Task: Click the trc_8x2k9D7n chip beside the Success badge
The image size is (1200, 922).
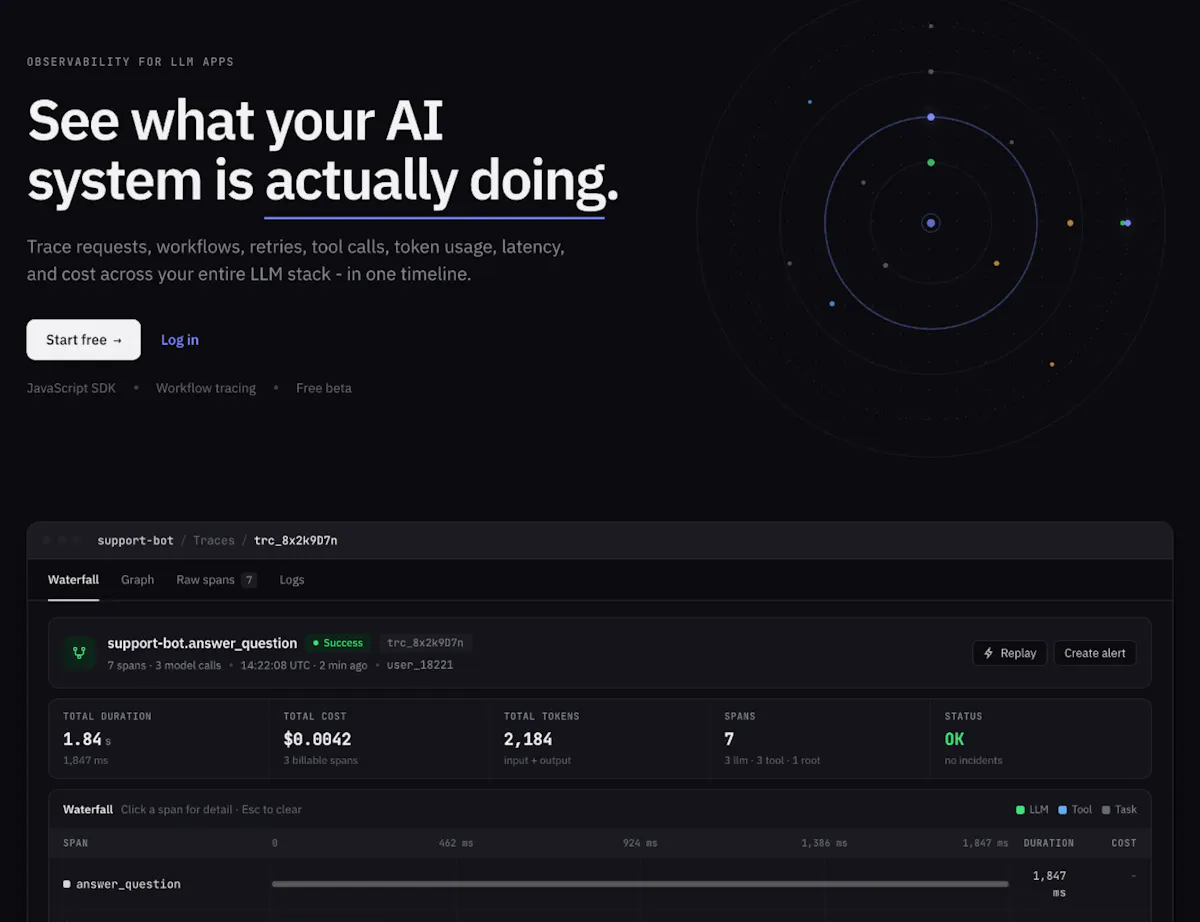Action: [427, 643]
